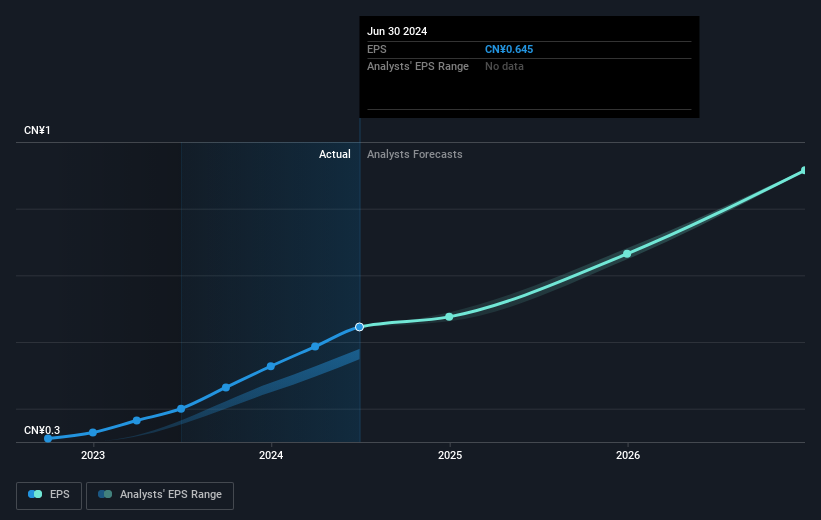
Task: Click the tooltip 'Analysts' EPS Range' row label
Action: [418, 67]
